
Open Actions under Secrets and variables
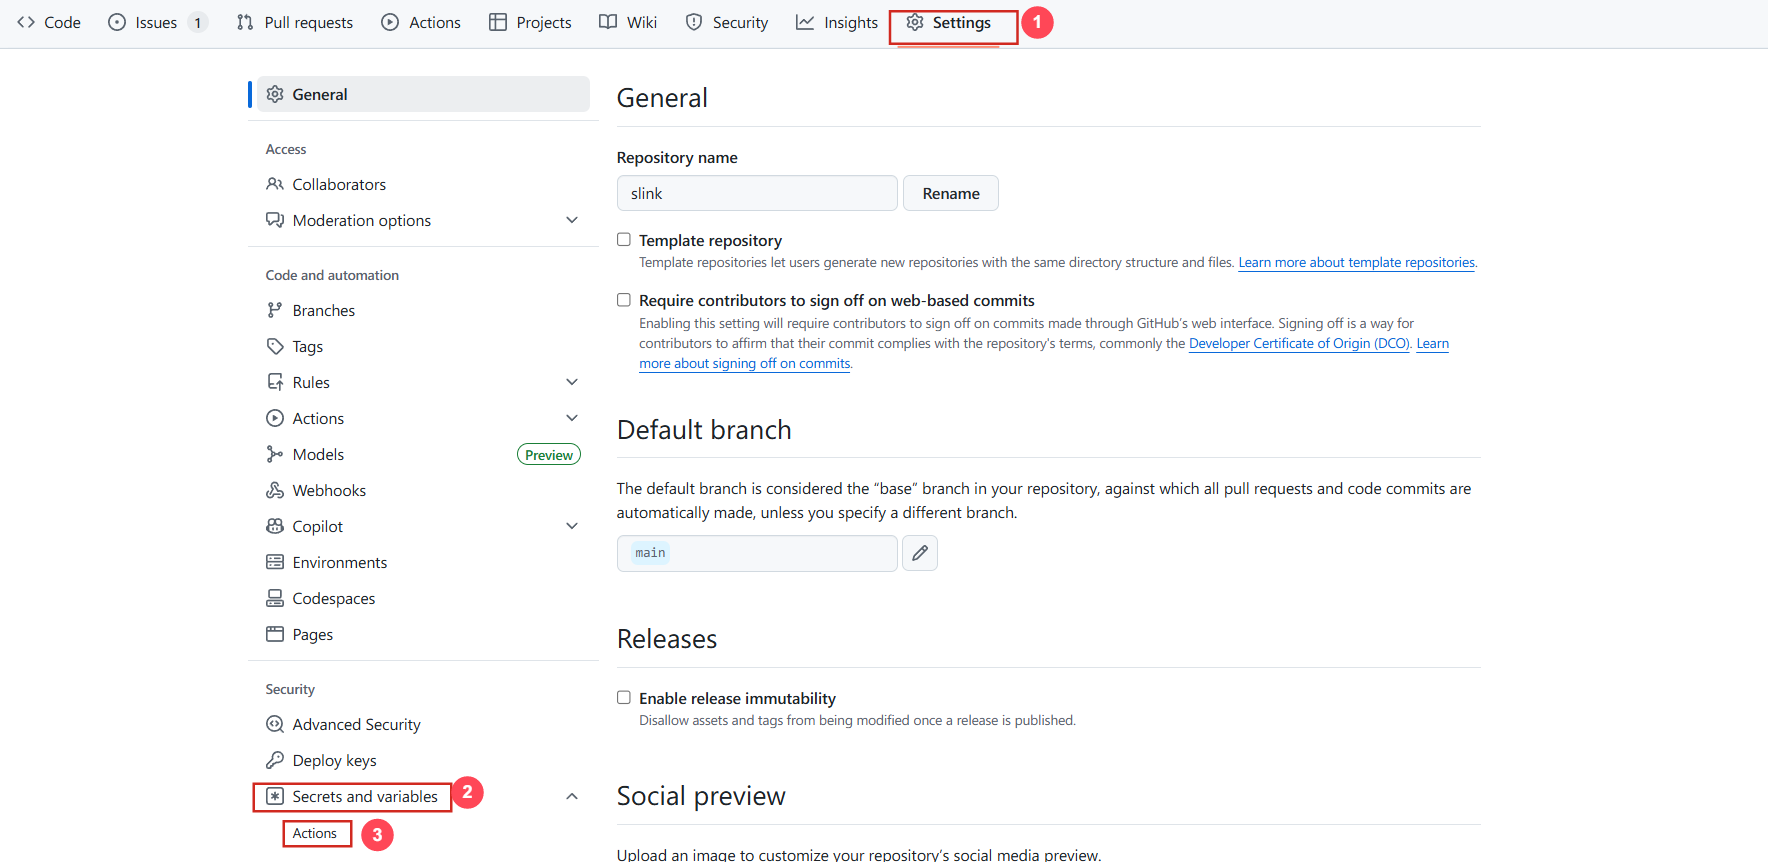315,833
